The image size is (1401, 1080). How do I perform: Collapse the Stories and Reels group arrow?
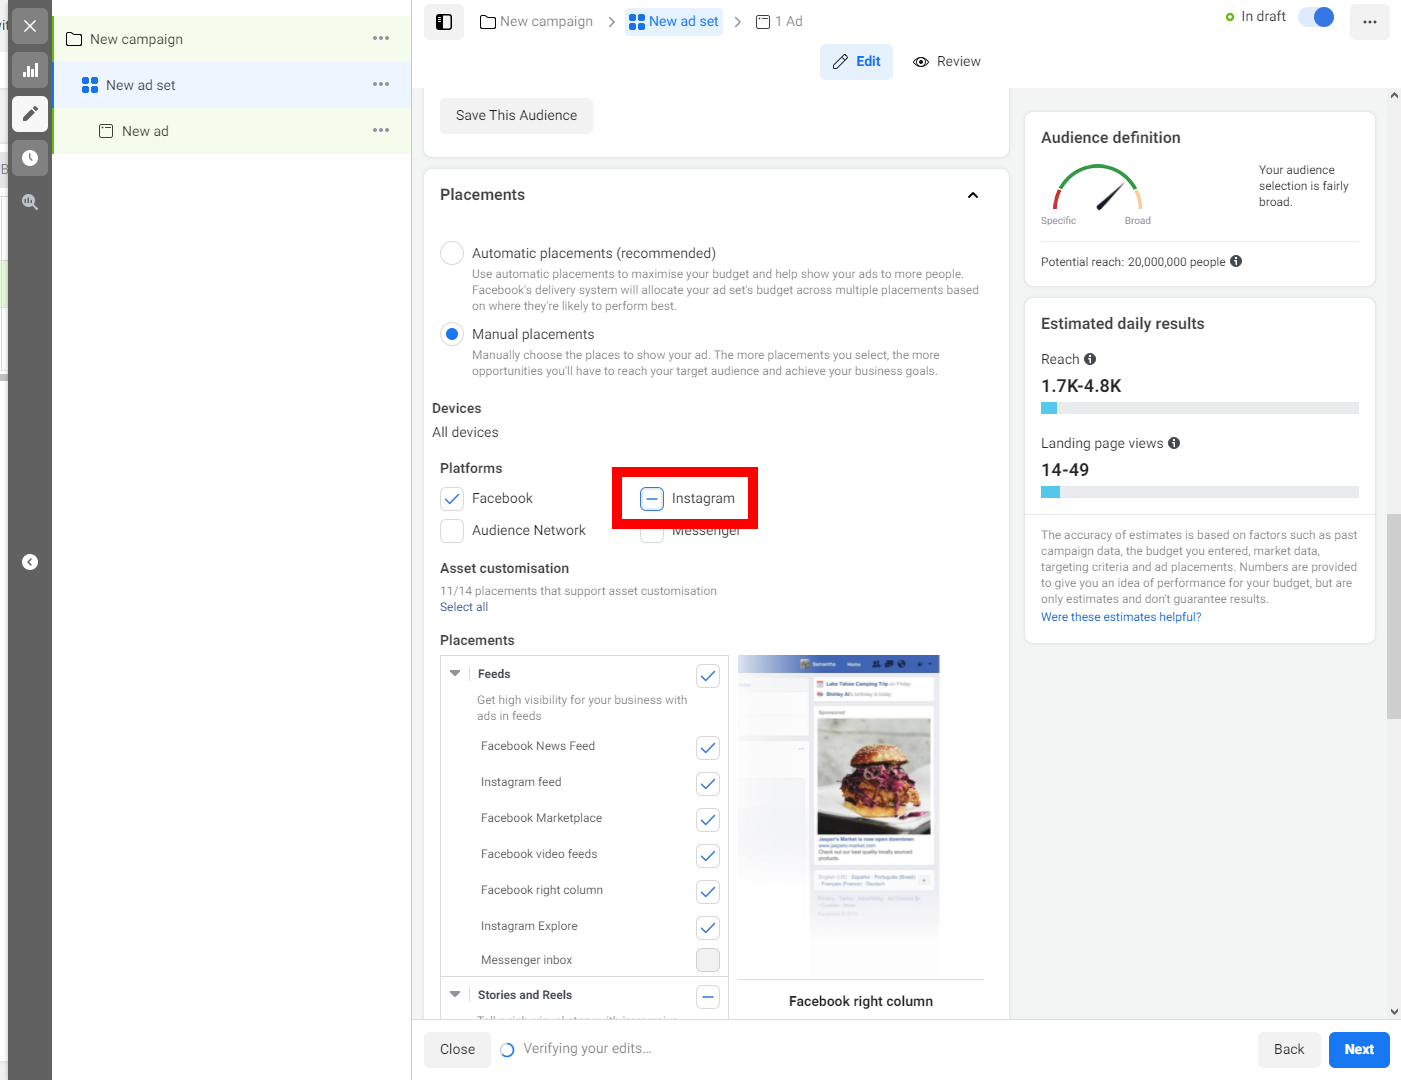coord(455,994)
